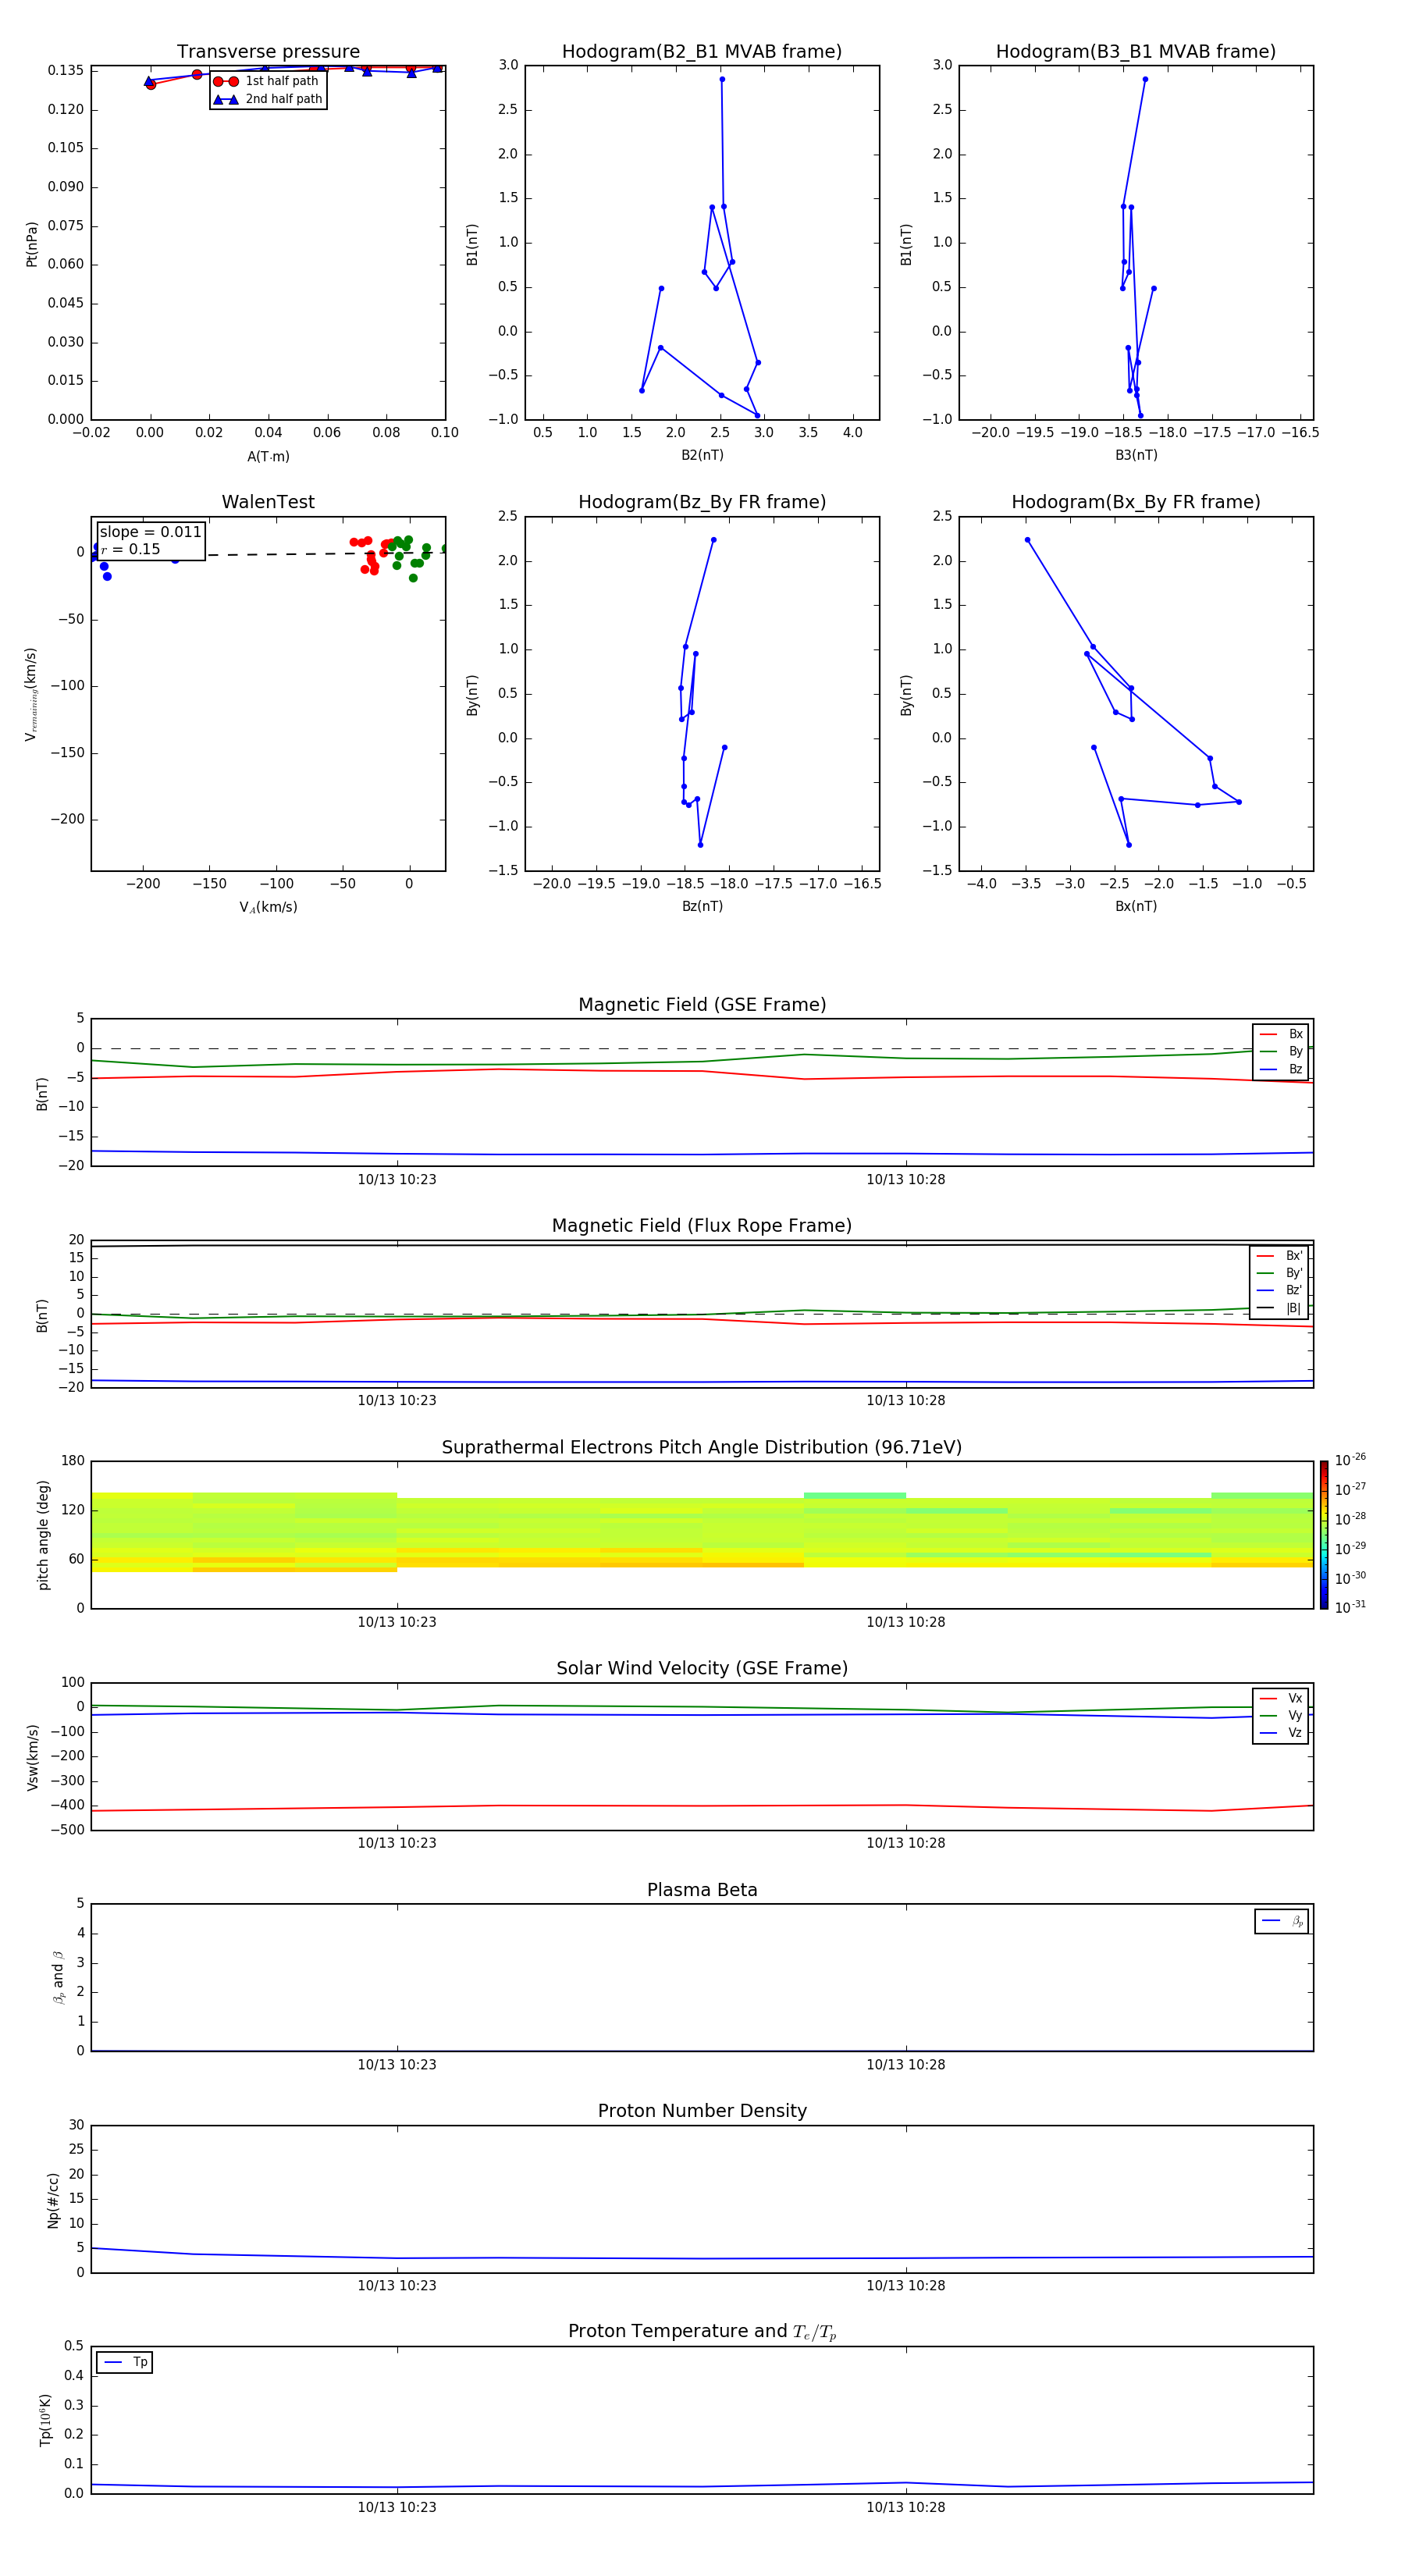Click the 'Proton Temperature and Te/Tp' title

pos(702,2332)
